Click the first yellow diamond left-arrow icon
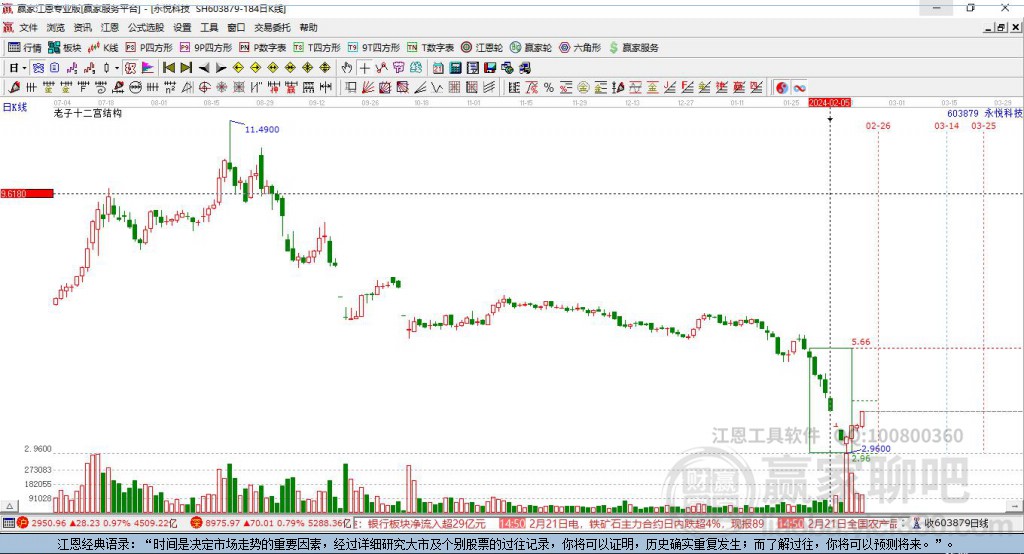Viewport: 1024px width, 554px height. coord(238,68)
